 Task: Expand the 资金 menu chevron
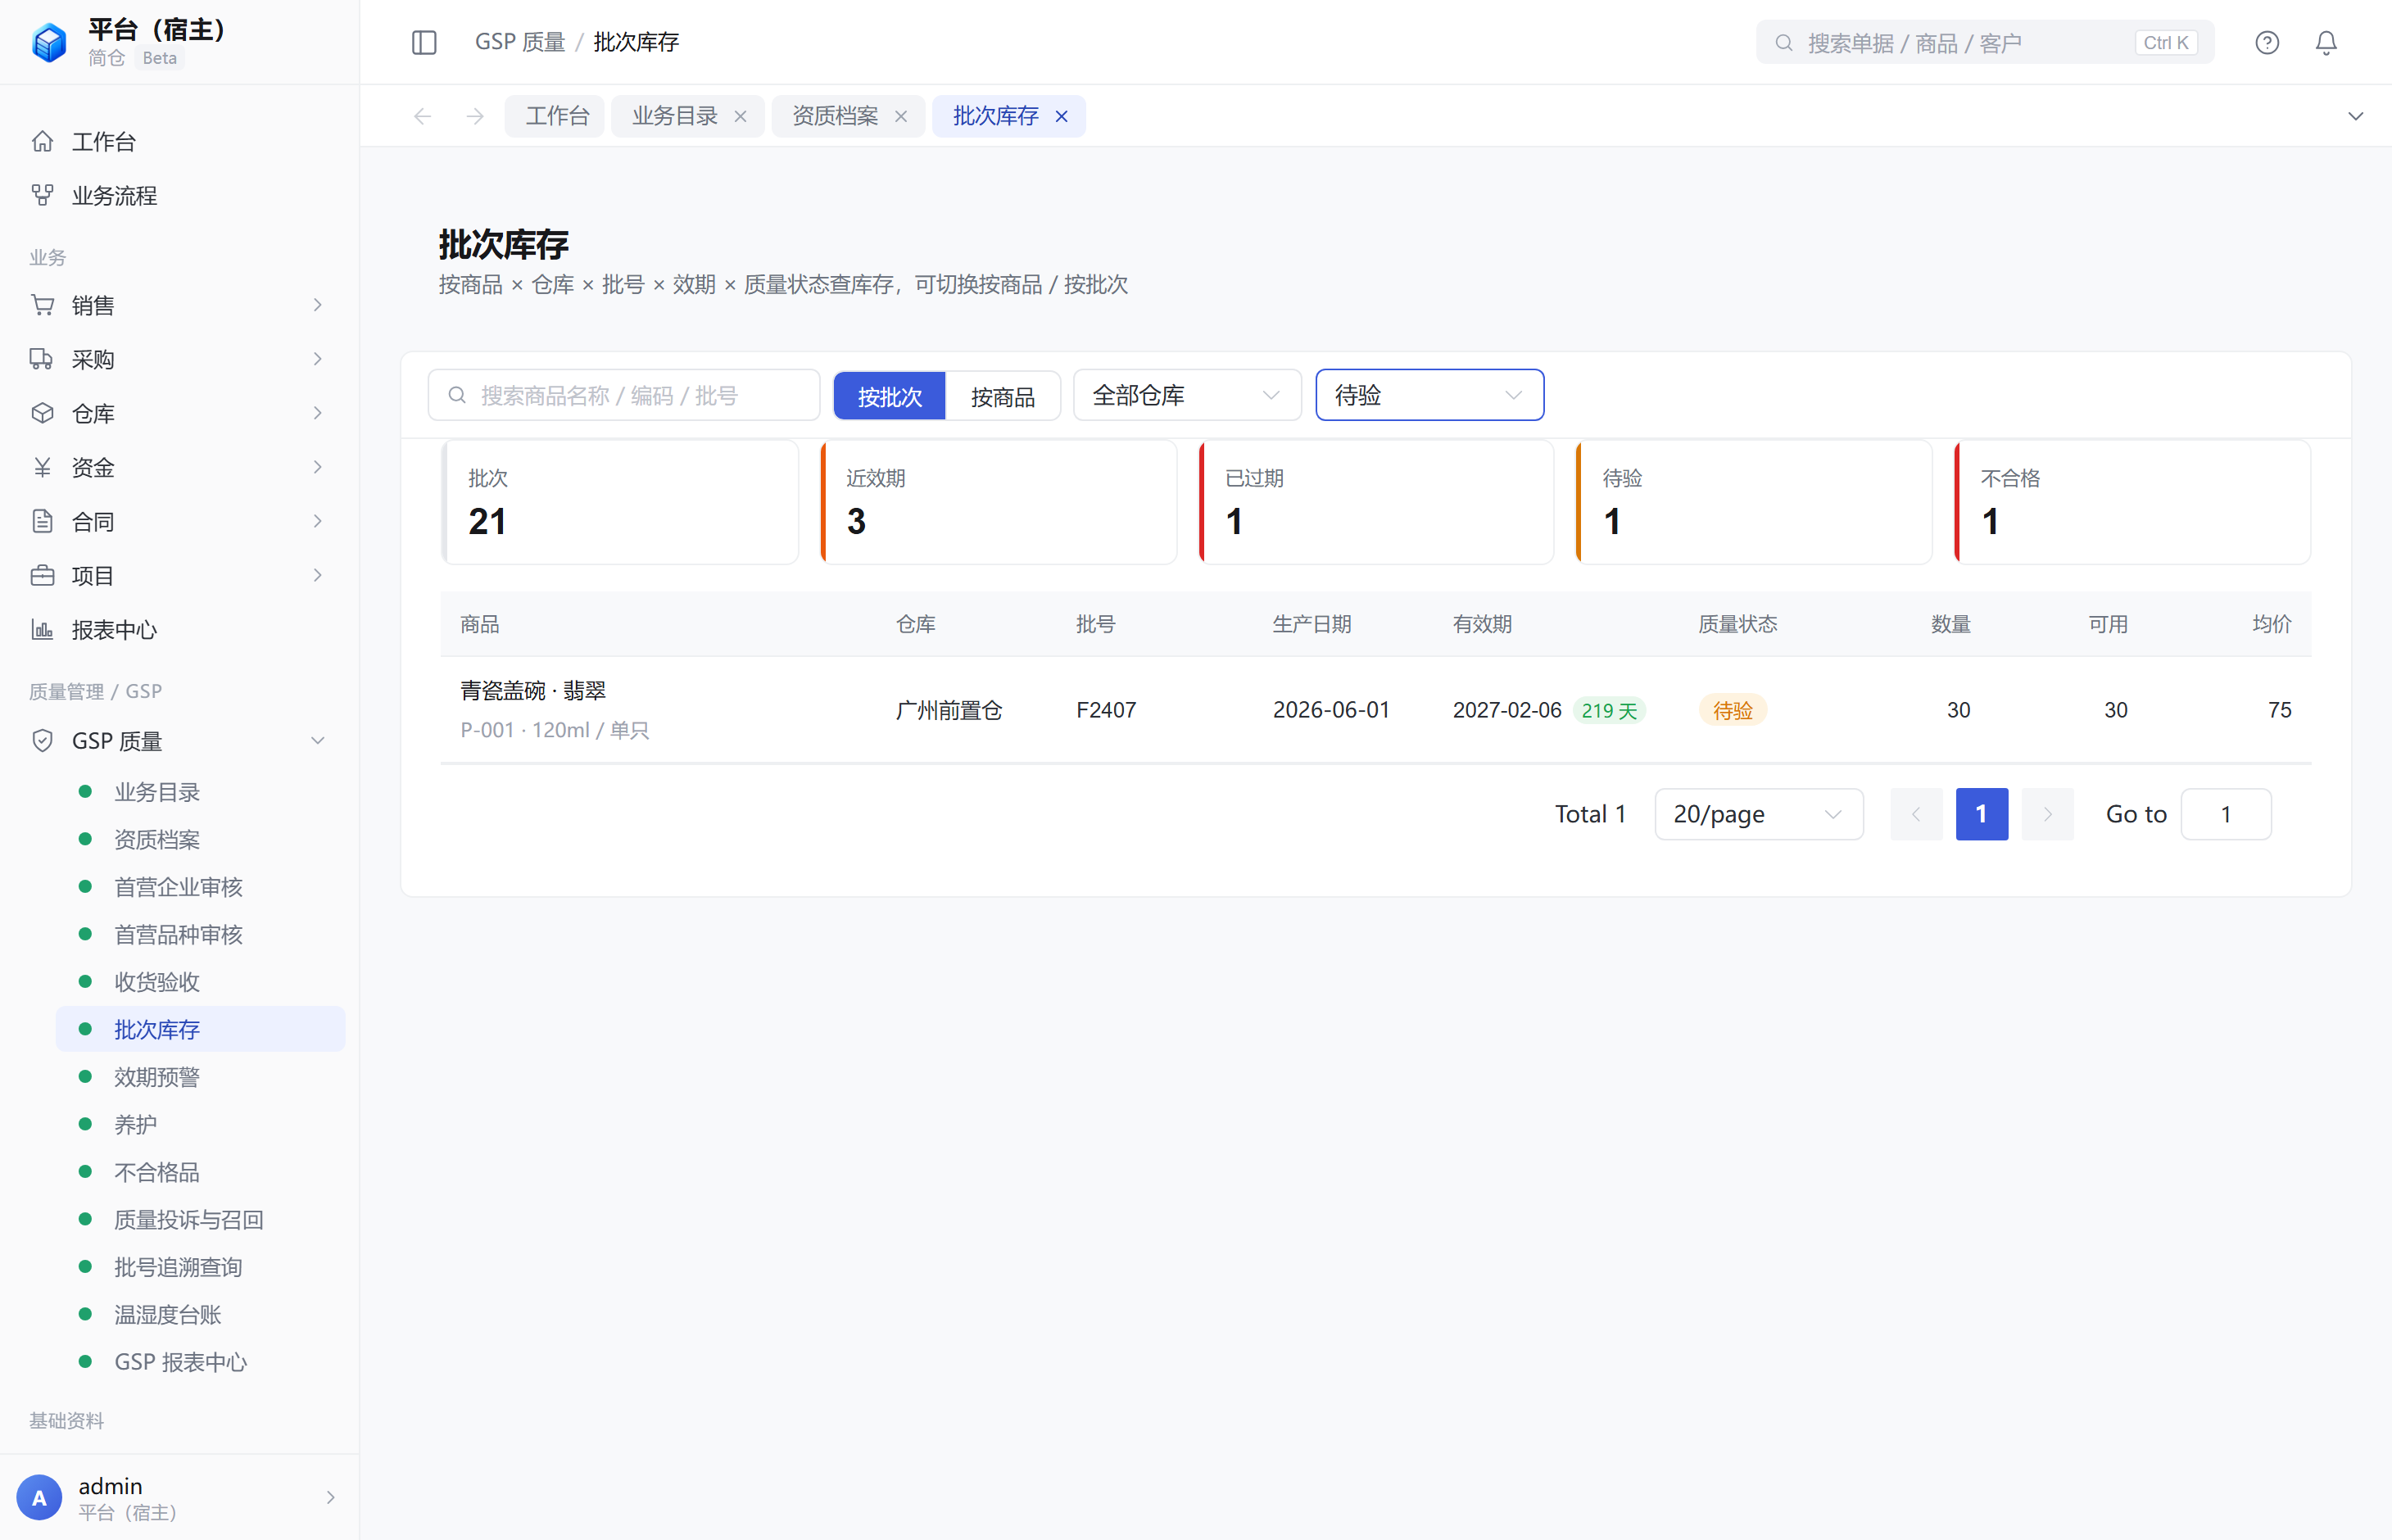pos(318,467)
